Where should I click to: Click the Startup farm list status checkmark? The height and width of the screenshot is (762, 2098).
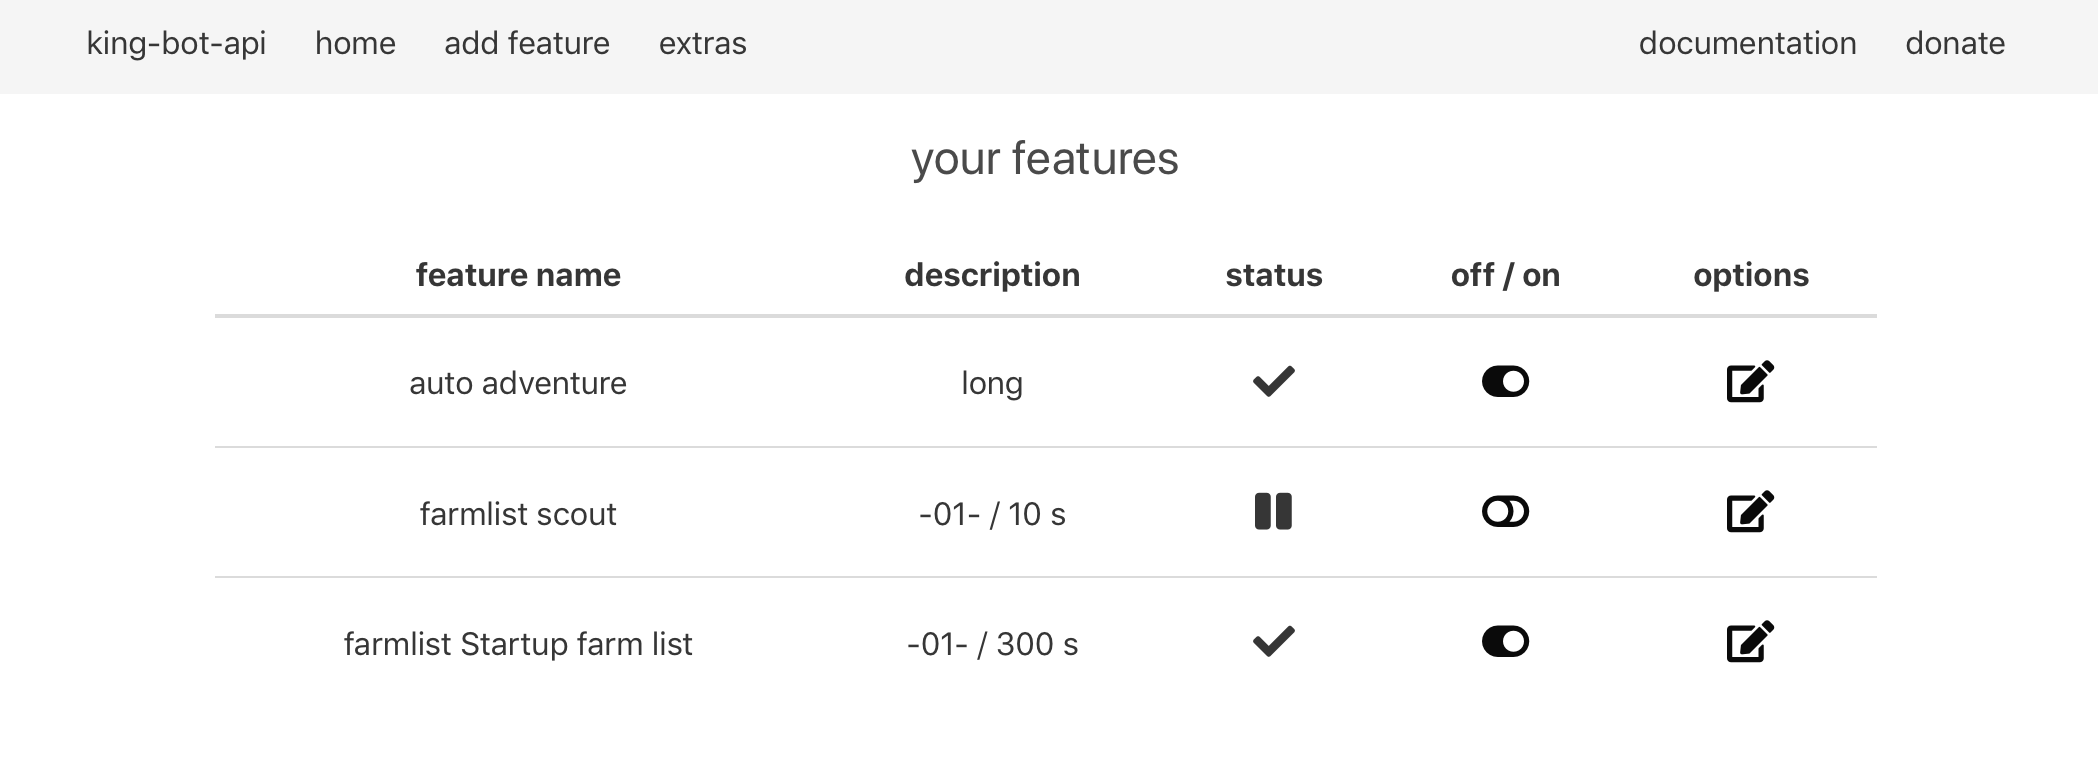[x=1273, y=642]
